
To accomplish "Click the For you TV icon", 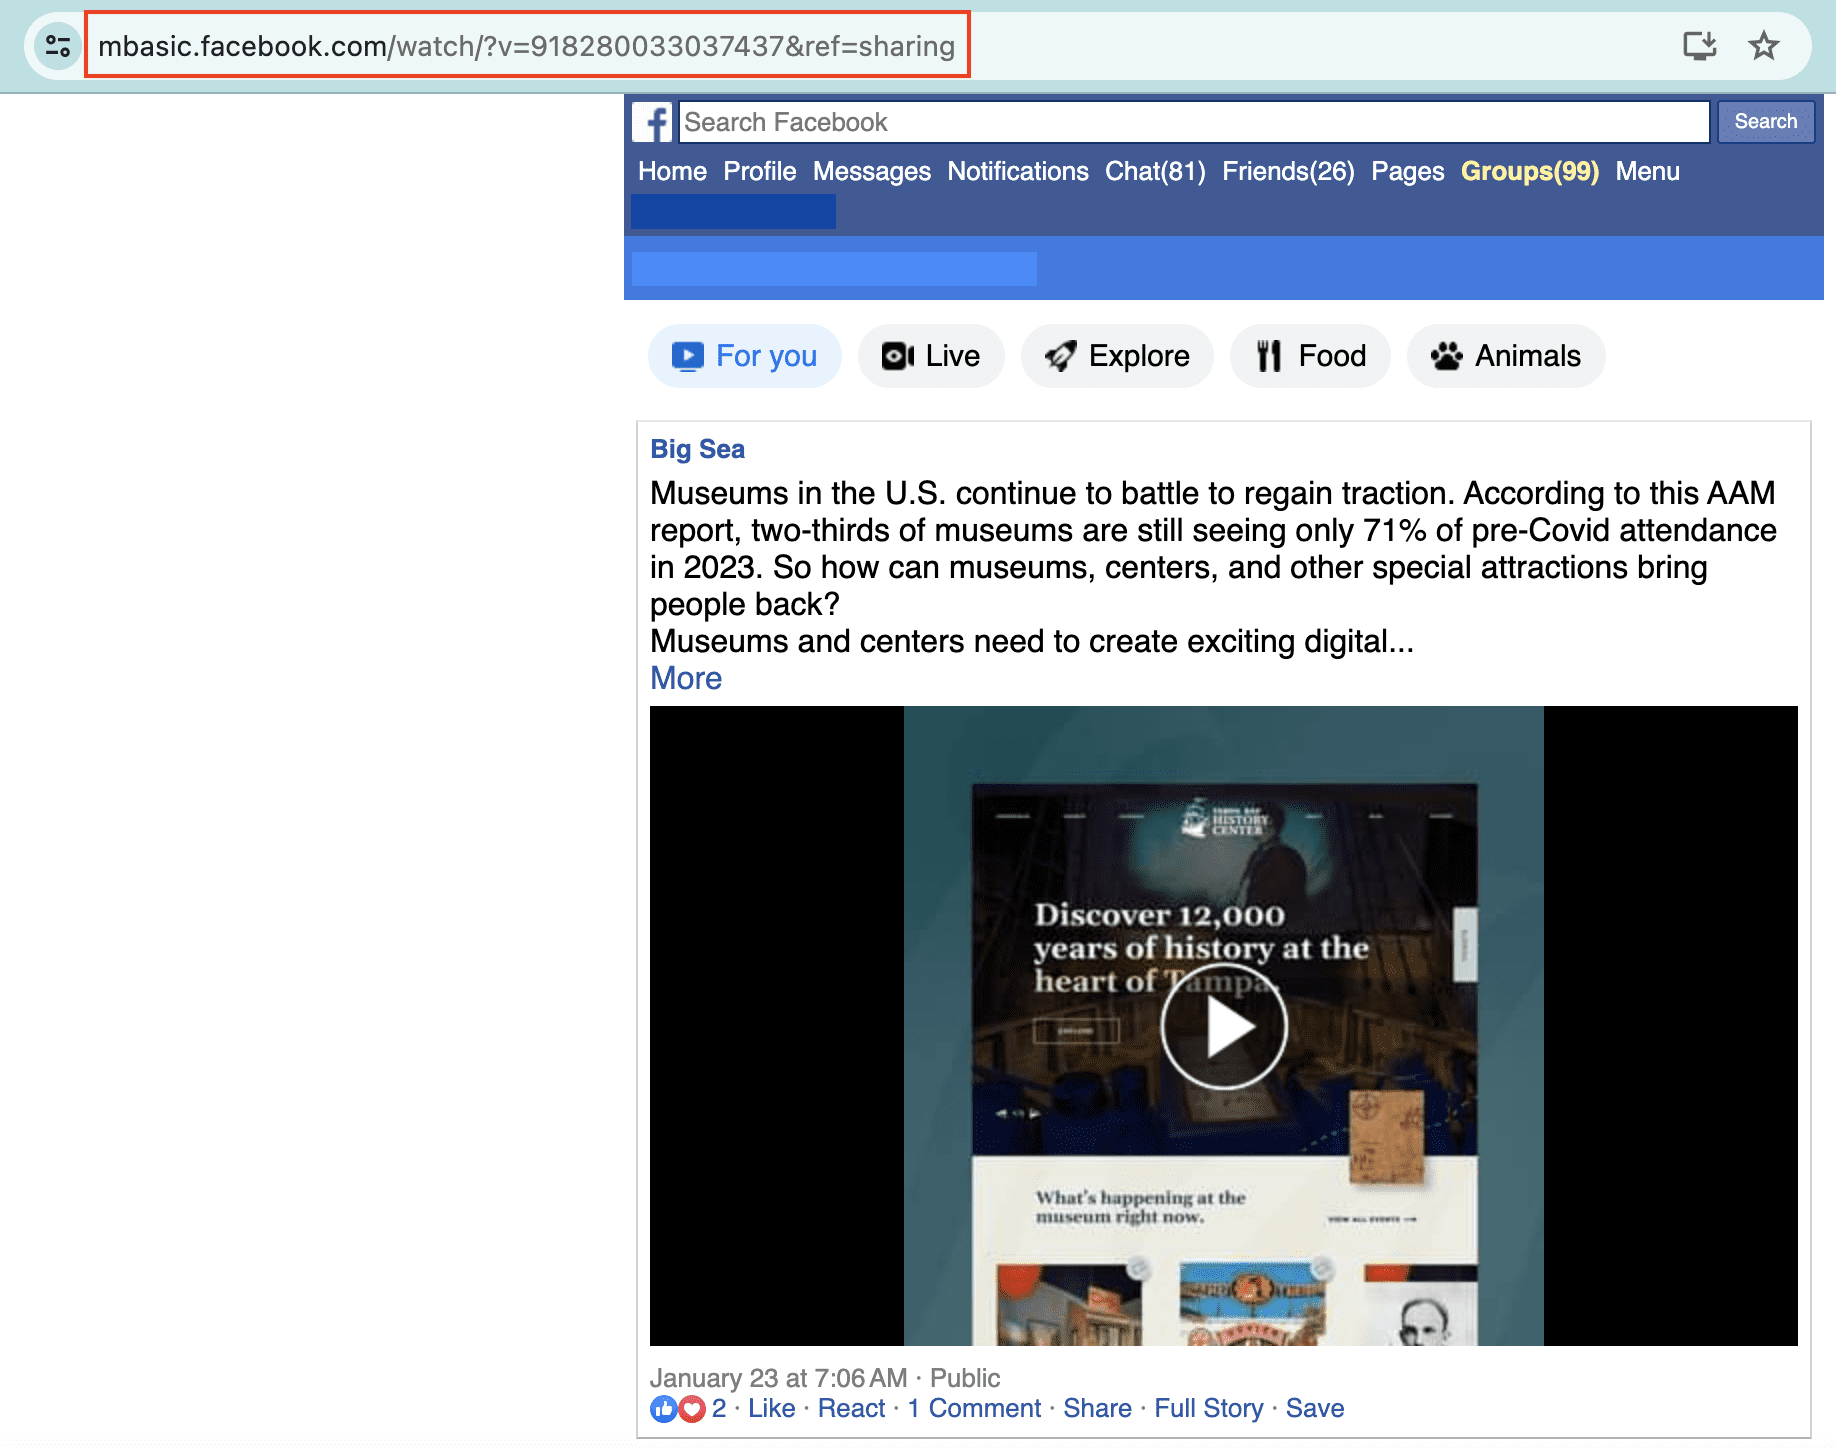I will coord(688,355).
